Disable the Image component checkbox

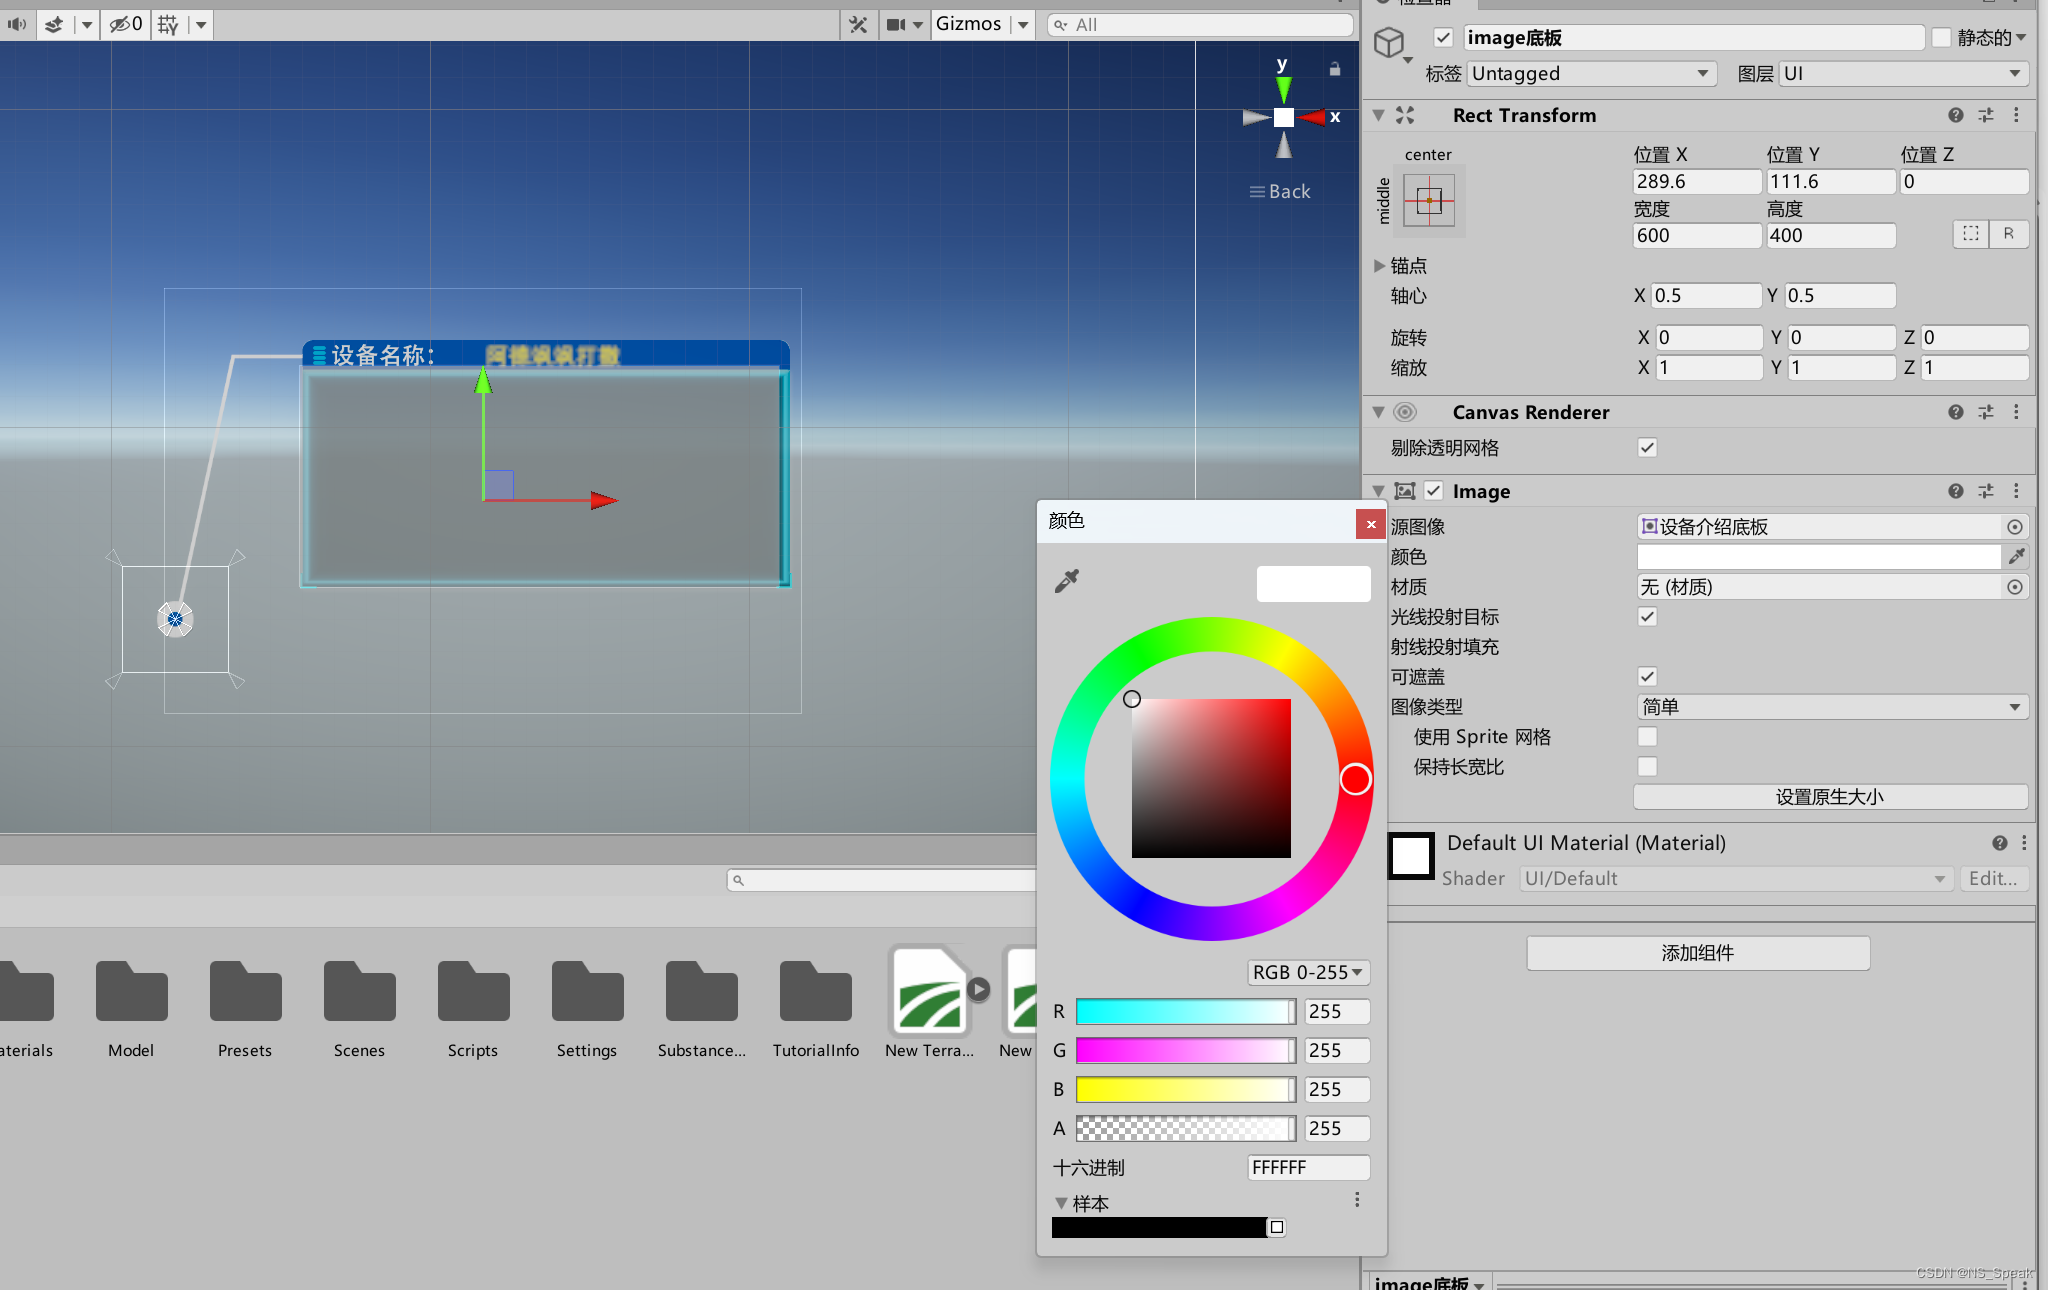(x=1433, y=491)
